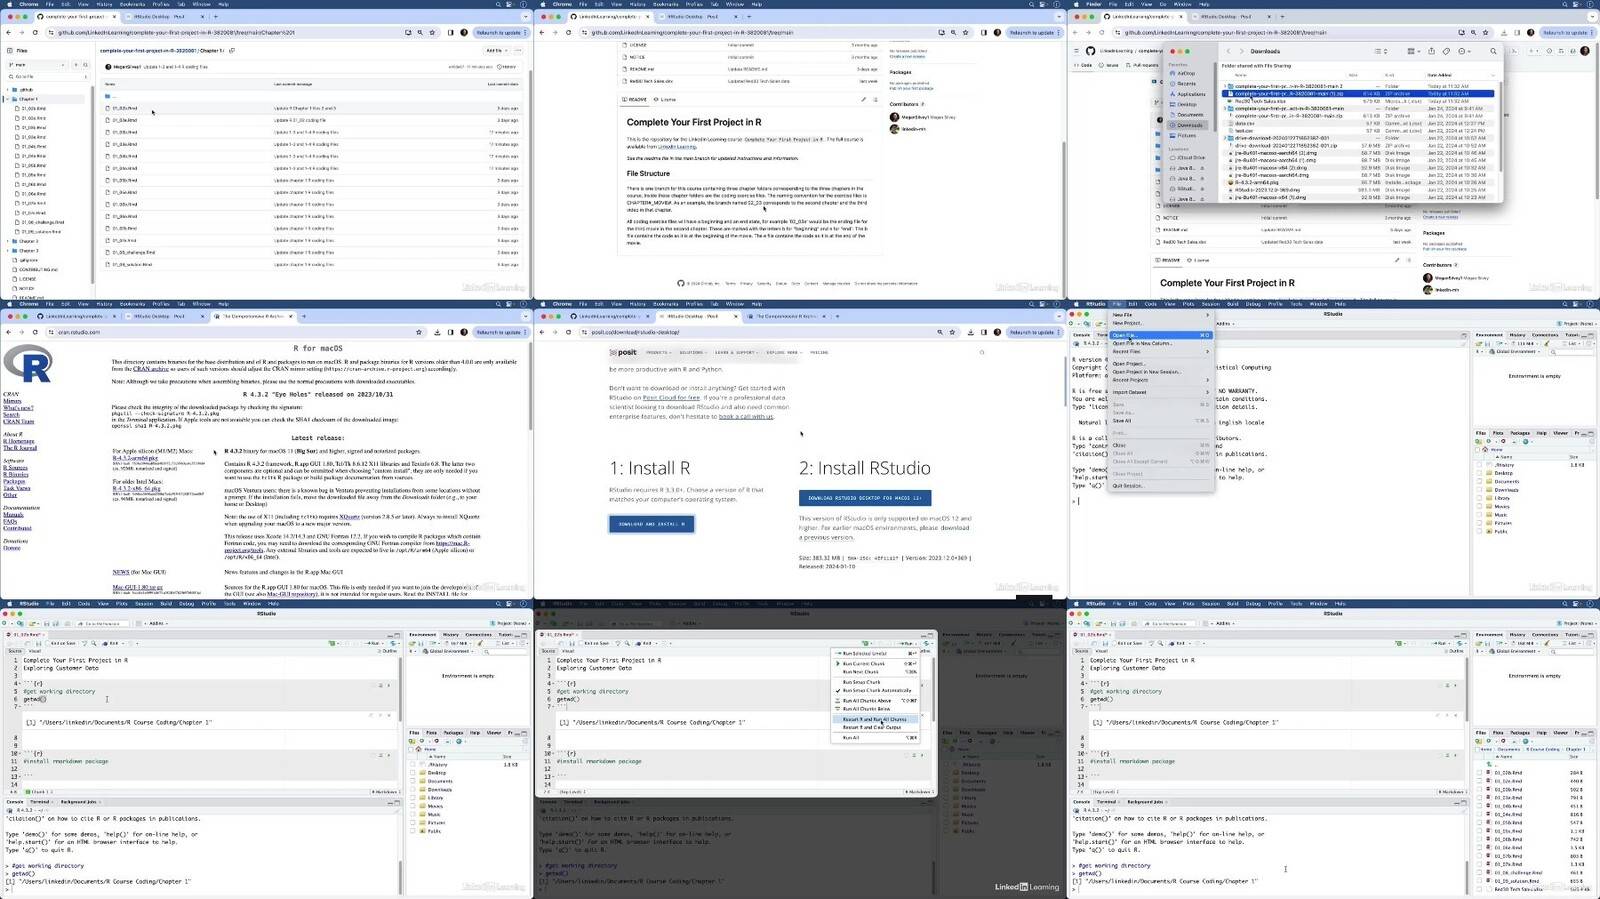Tick Downloads checkbox in RStudio with File menu open
The width and height of the screenshot is (1600, 899).
(x=1480, y=490)
